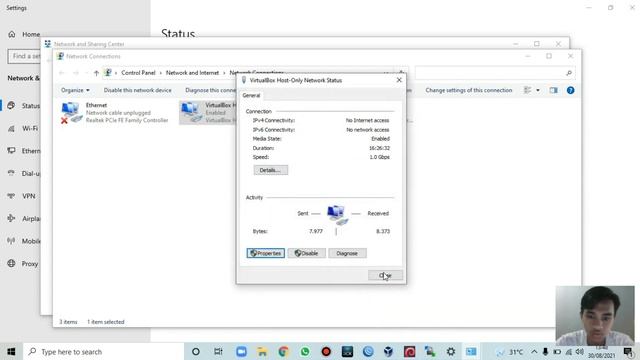Click the Disable button in status dialog

tap(307, 253)
